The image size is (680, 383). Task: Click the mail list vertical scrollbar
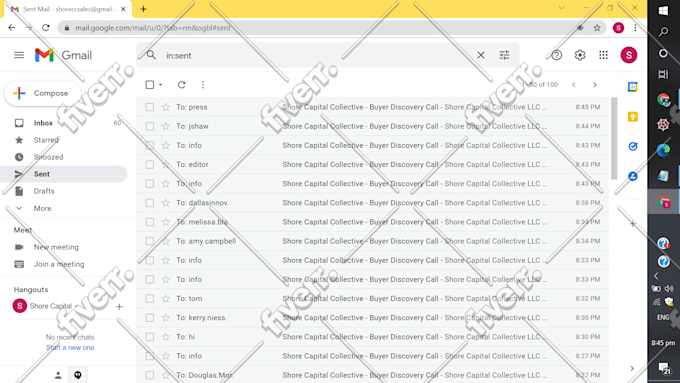pyautogui.click(x=614, y=139)
